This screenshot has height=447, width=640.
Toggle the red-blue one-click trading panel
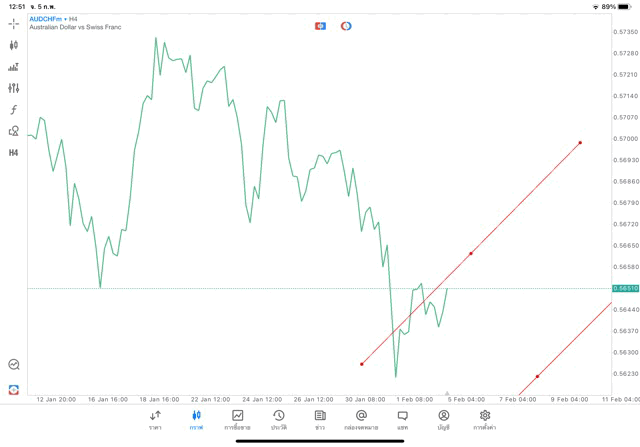click(x=320, y=26)
